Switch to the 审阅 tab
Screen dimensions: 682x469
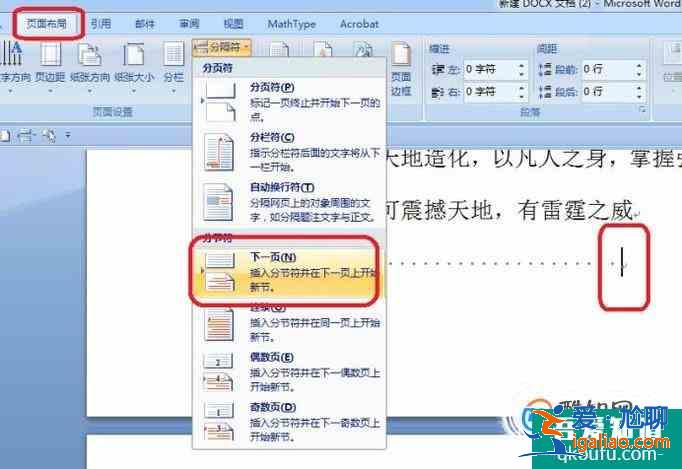189,23
